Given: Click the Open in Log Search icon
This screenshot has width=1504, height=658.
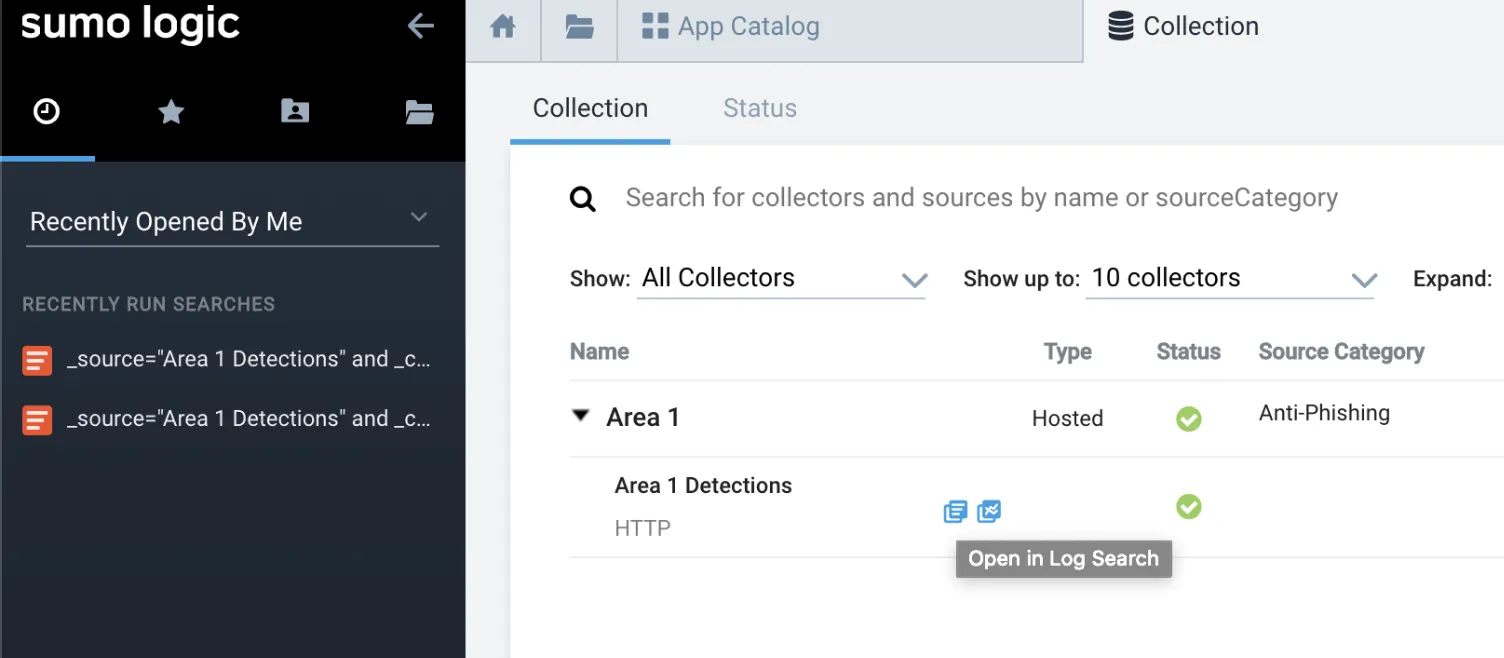Looking at the screenshot, I should (x=955, y=511).
